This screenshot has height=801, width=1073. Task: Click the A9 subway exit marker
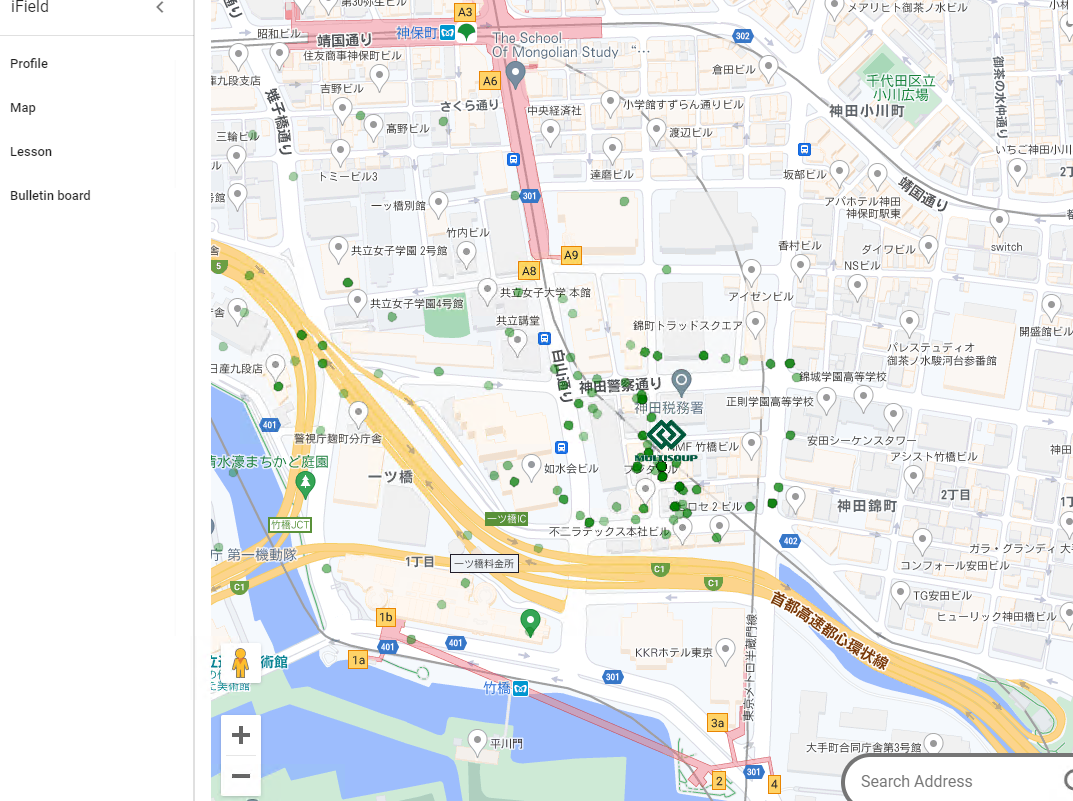coord(570,256)
